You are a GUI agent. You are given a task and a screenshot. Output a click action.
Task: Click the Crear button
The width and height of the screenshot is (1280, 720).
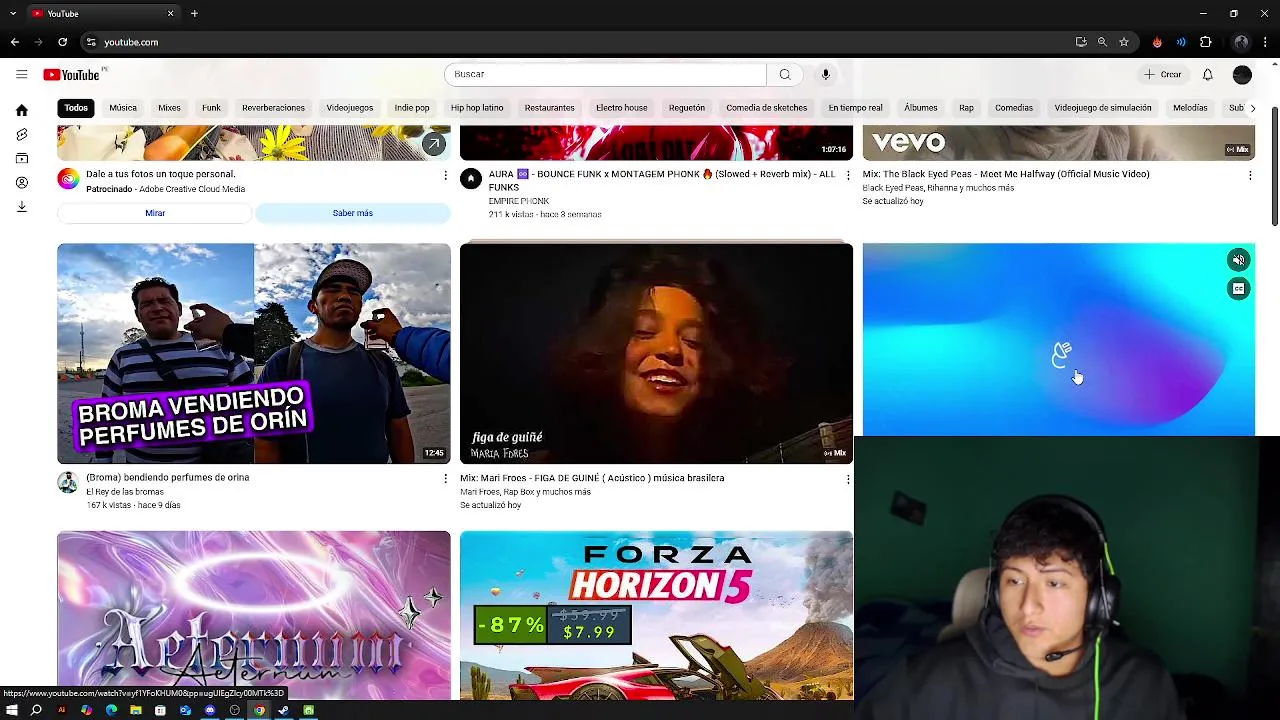tap(1163, 74)
